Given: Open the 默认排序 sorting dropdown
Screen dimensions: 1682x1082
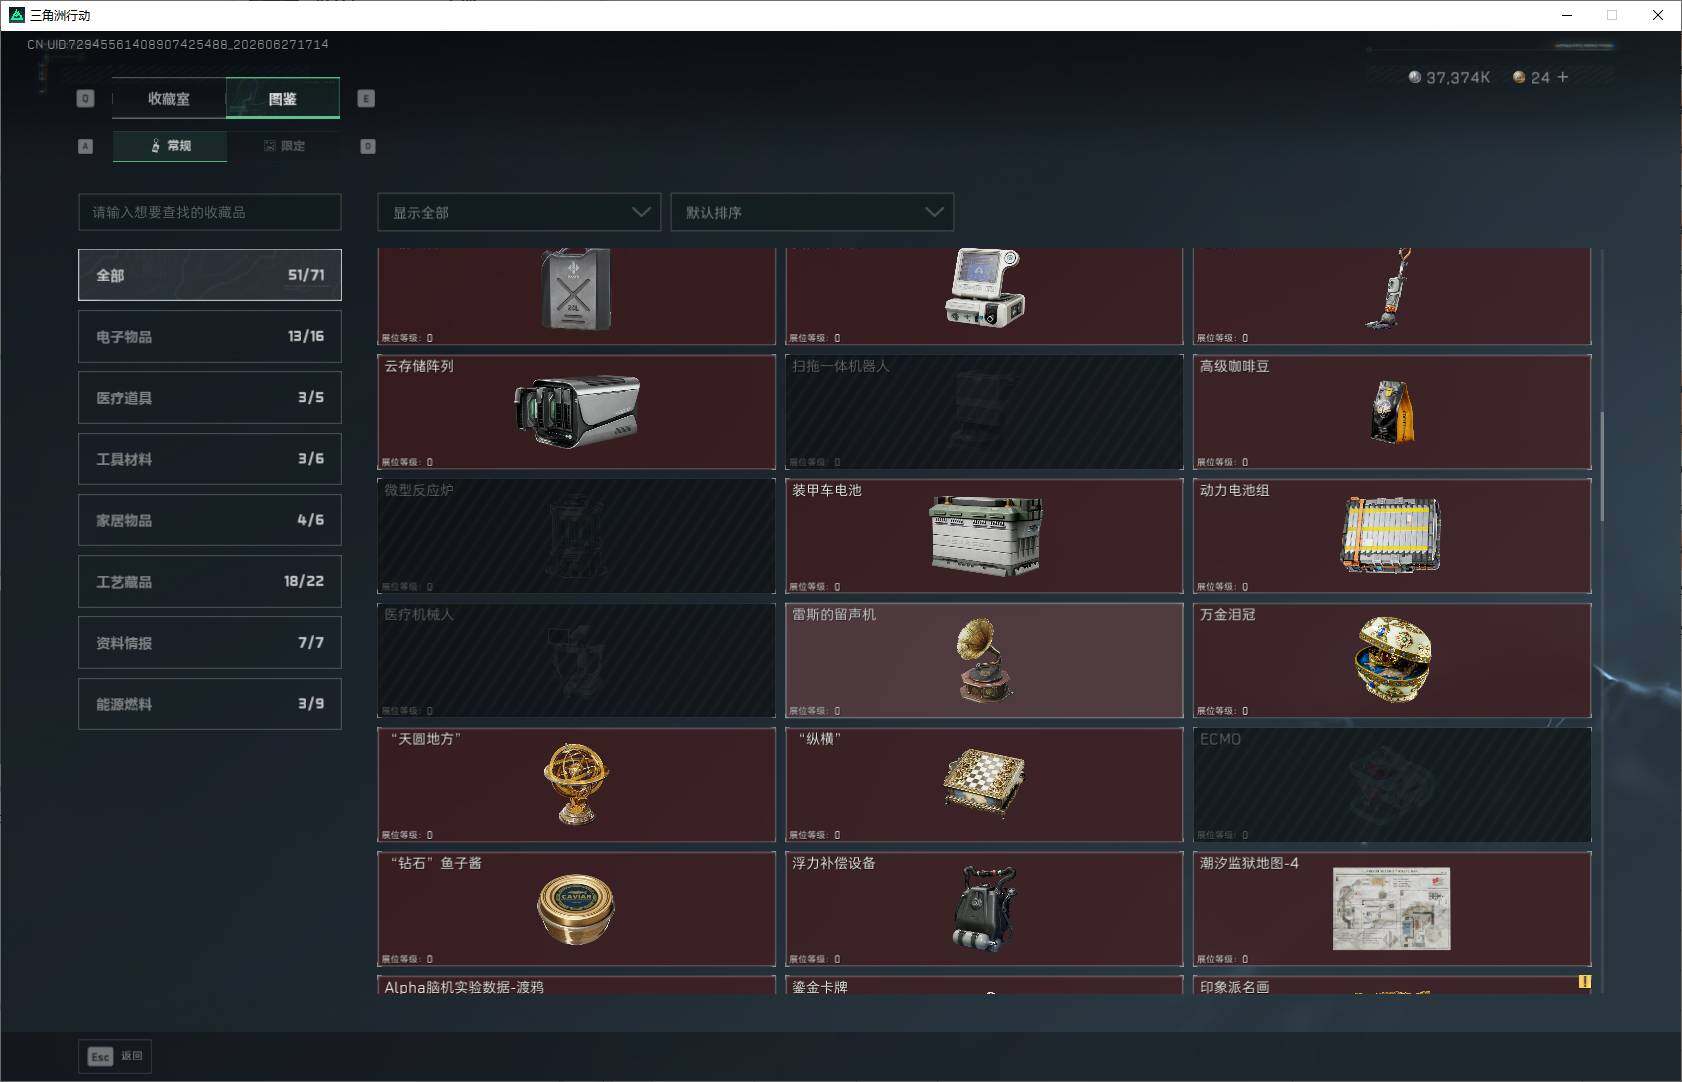Looking at the screenshot, I should [x=812, y=212].
